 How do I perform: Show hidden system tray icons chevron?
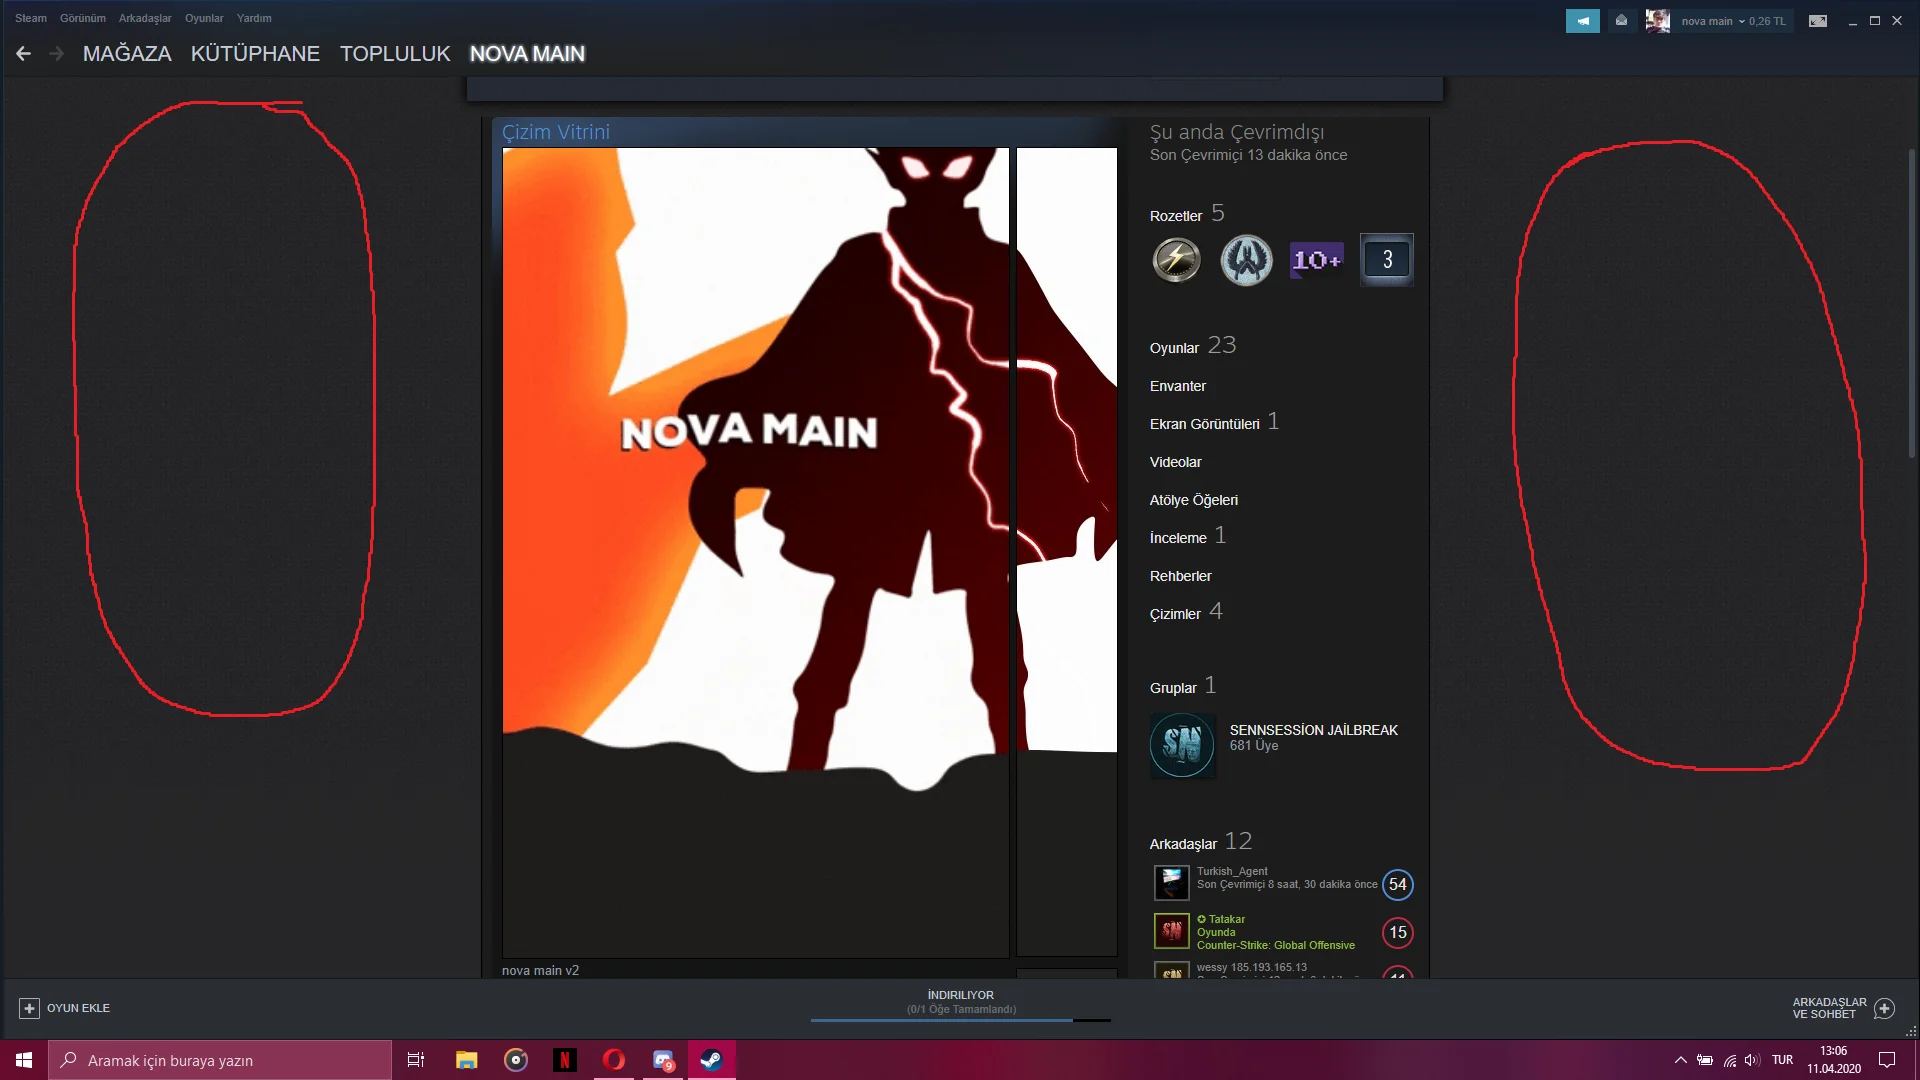1680,1060
